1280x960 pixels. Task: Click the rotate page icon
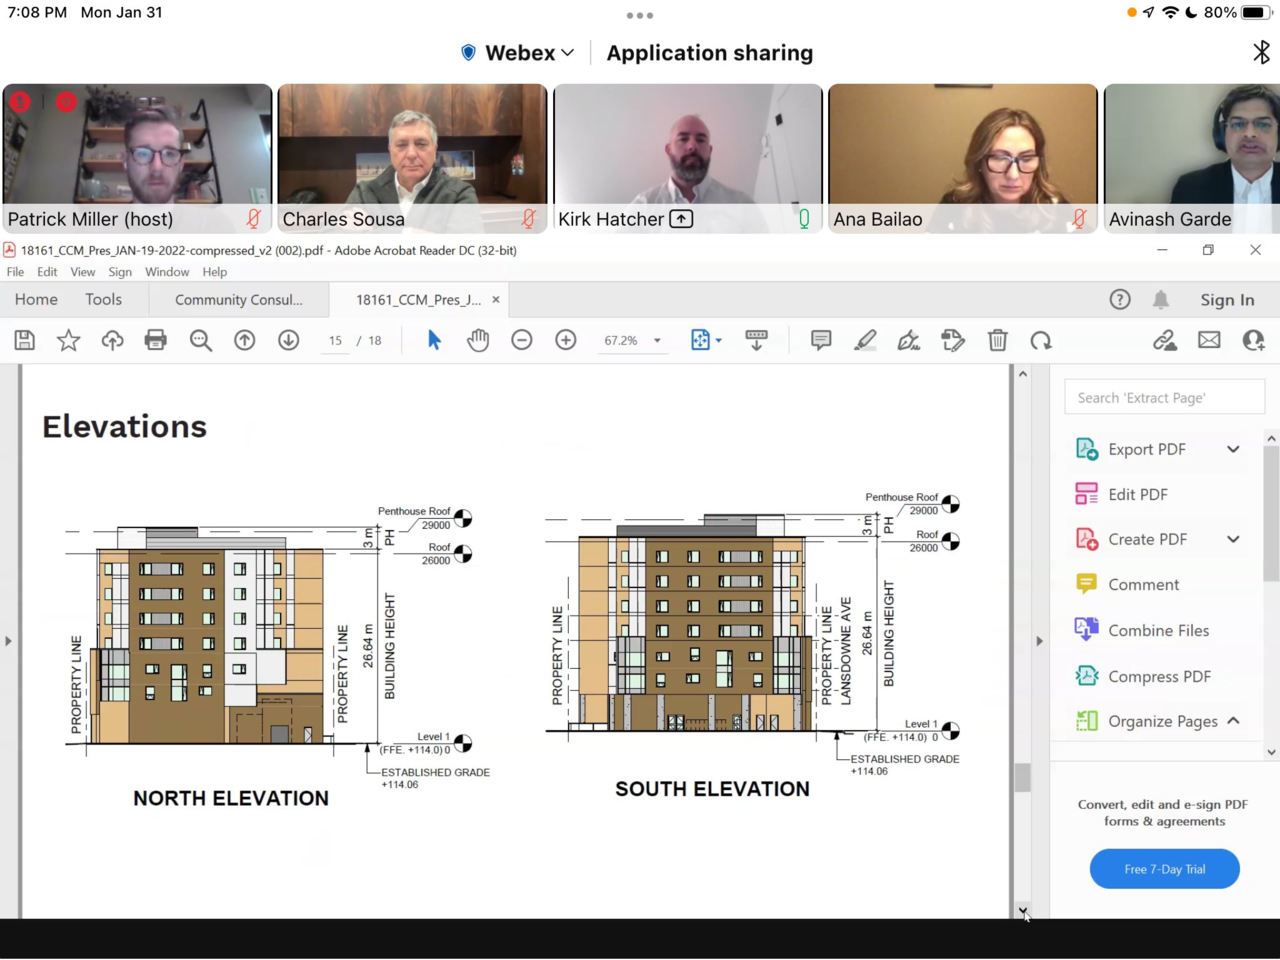point(1041,341)
